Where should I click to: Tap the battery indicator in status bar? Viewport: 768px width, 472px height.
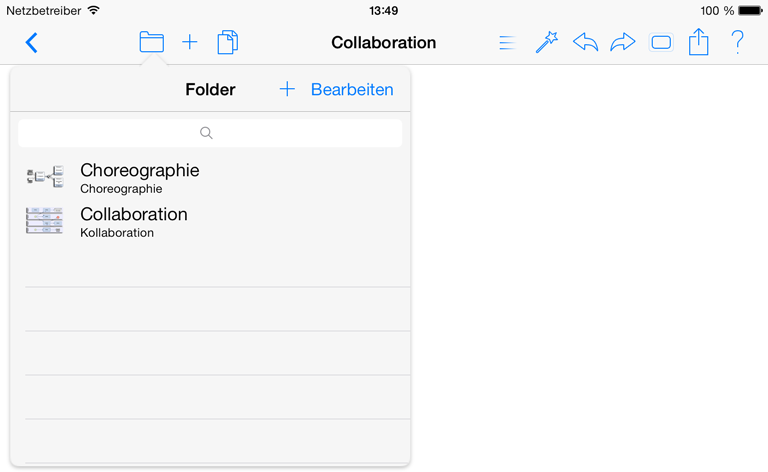750,10
